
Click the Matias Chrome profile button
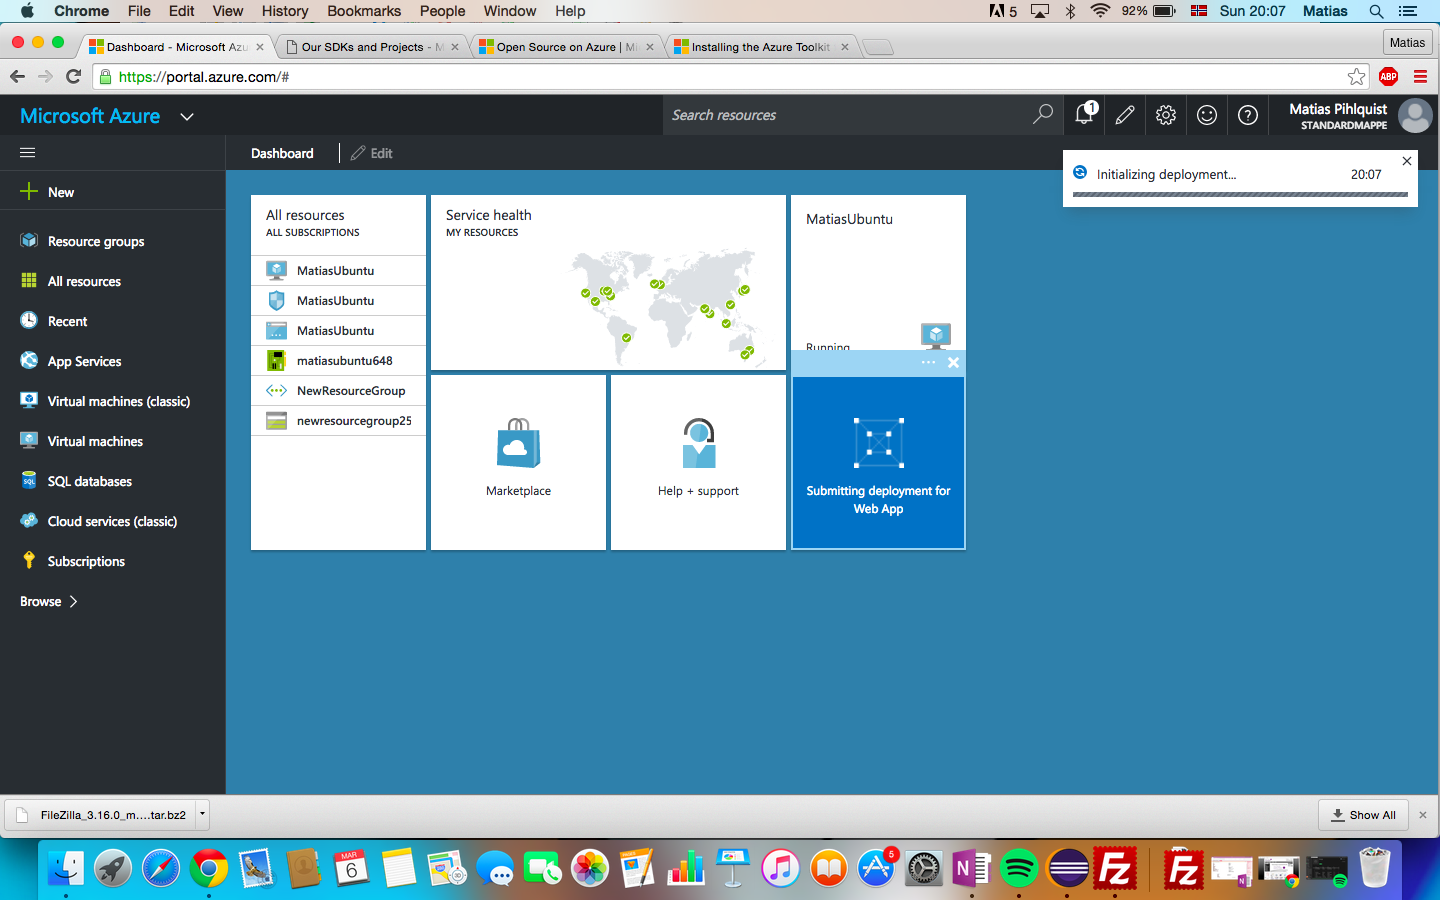pos(1407,42)
